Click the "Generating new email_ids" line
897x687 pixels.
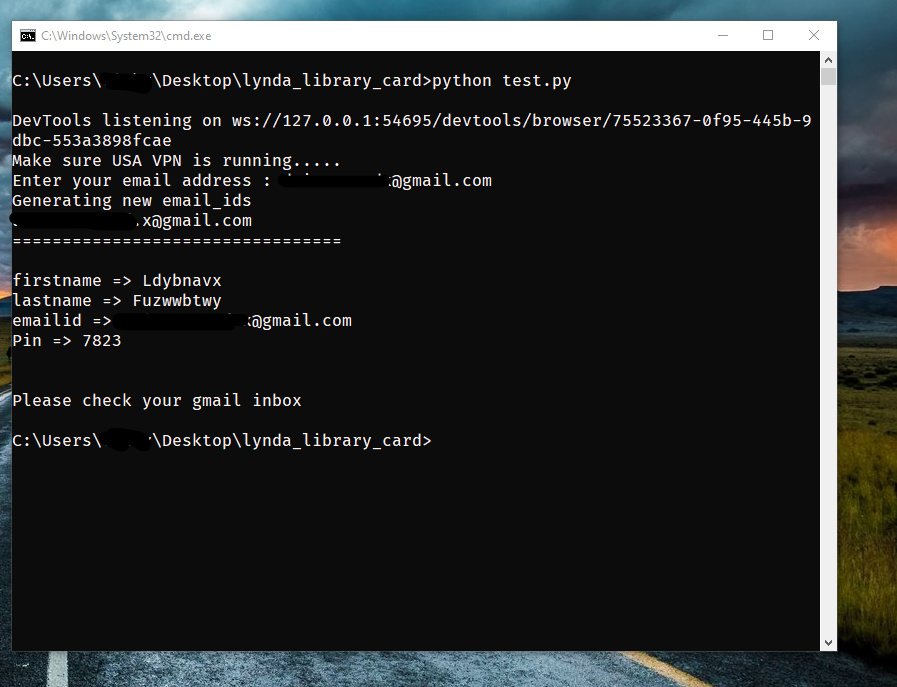tap(132, 201)
